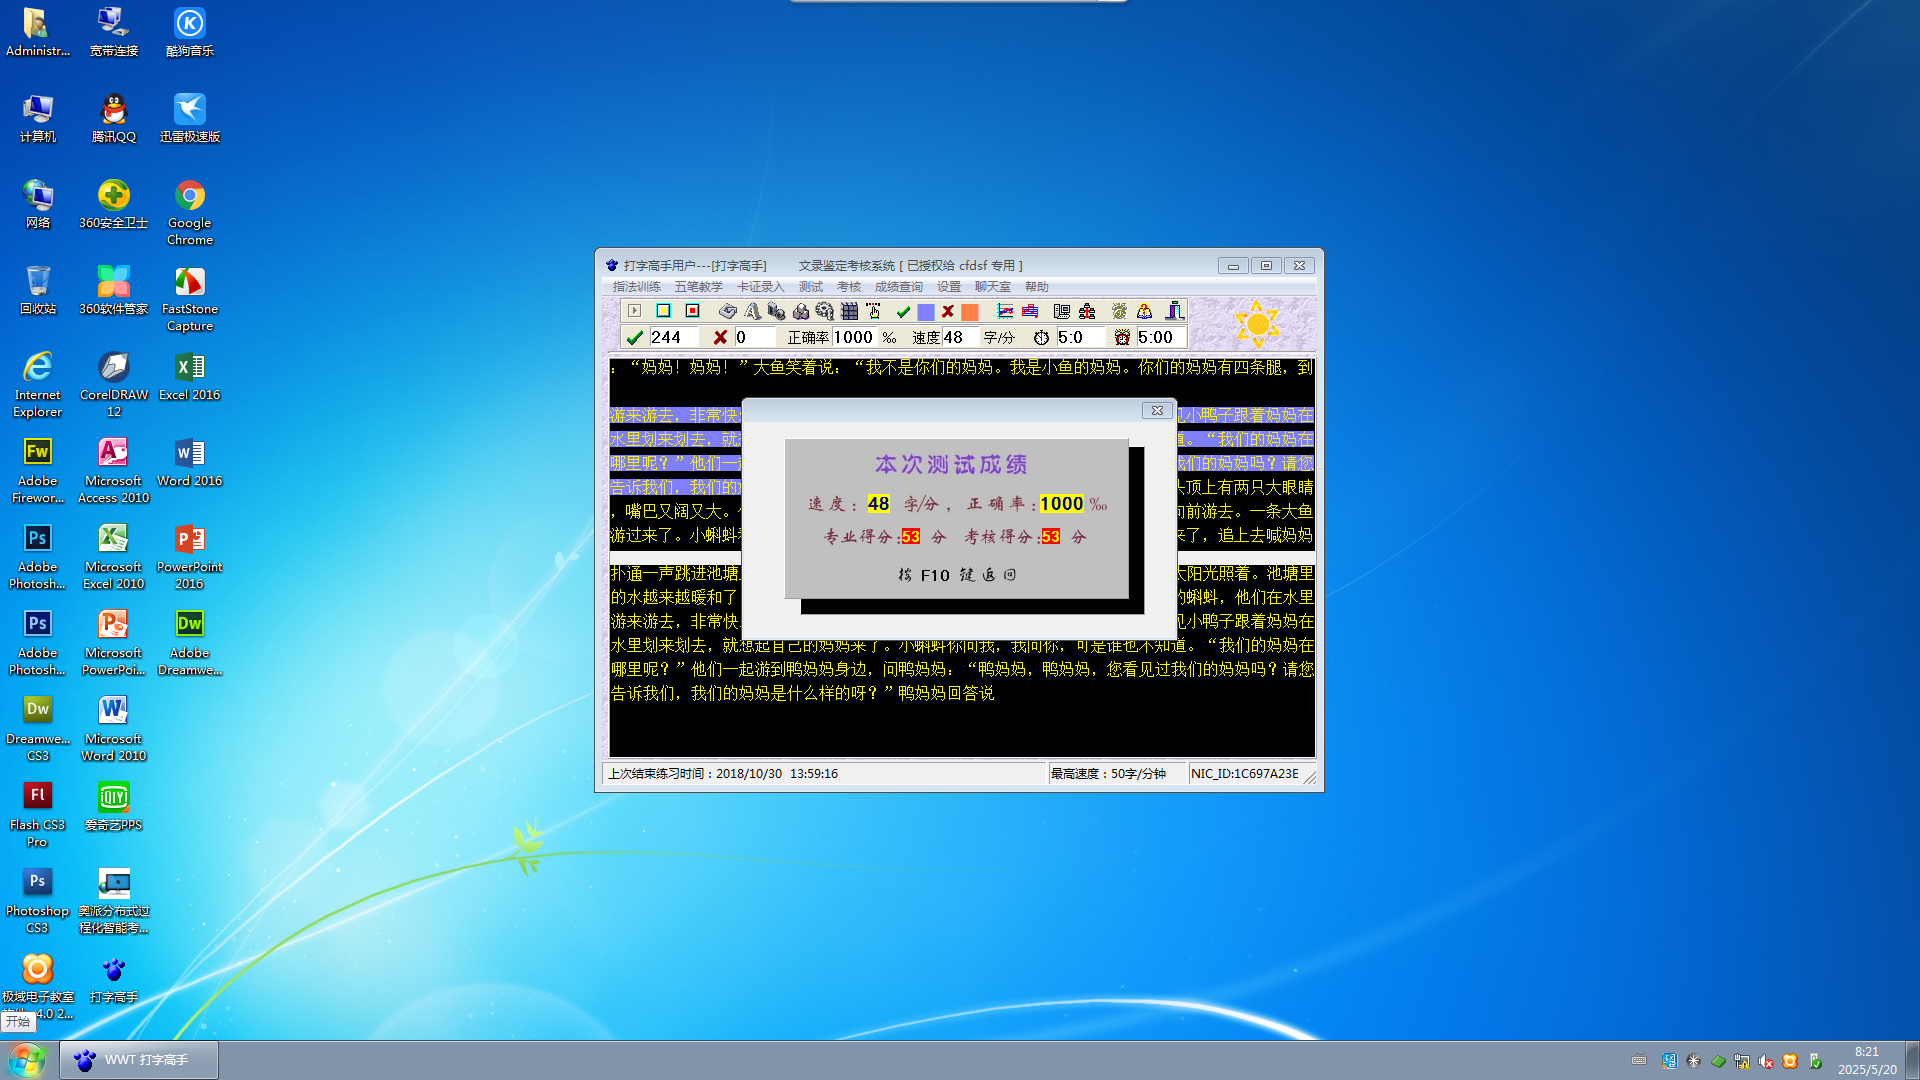Select the Flash CS3 Pro desktop icon
Screen dimensions: 1920x1080
[37, 814]
